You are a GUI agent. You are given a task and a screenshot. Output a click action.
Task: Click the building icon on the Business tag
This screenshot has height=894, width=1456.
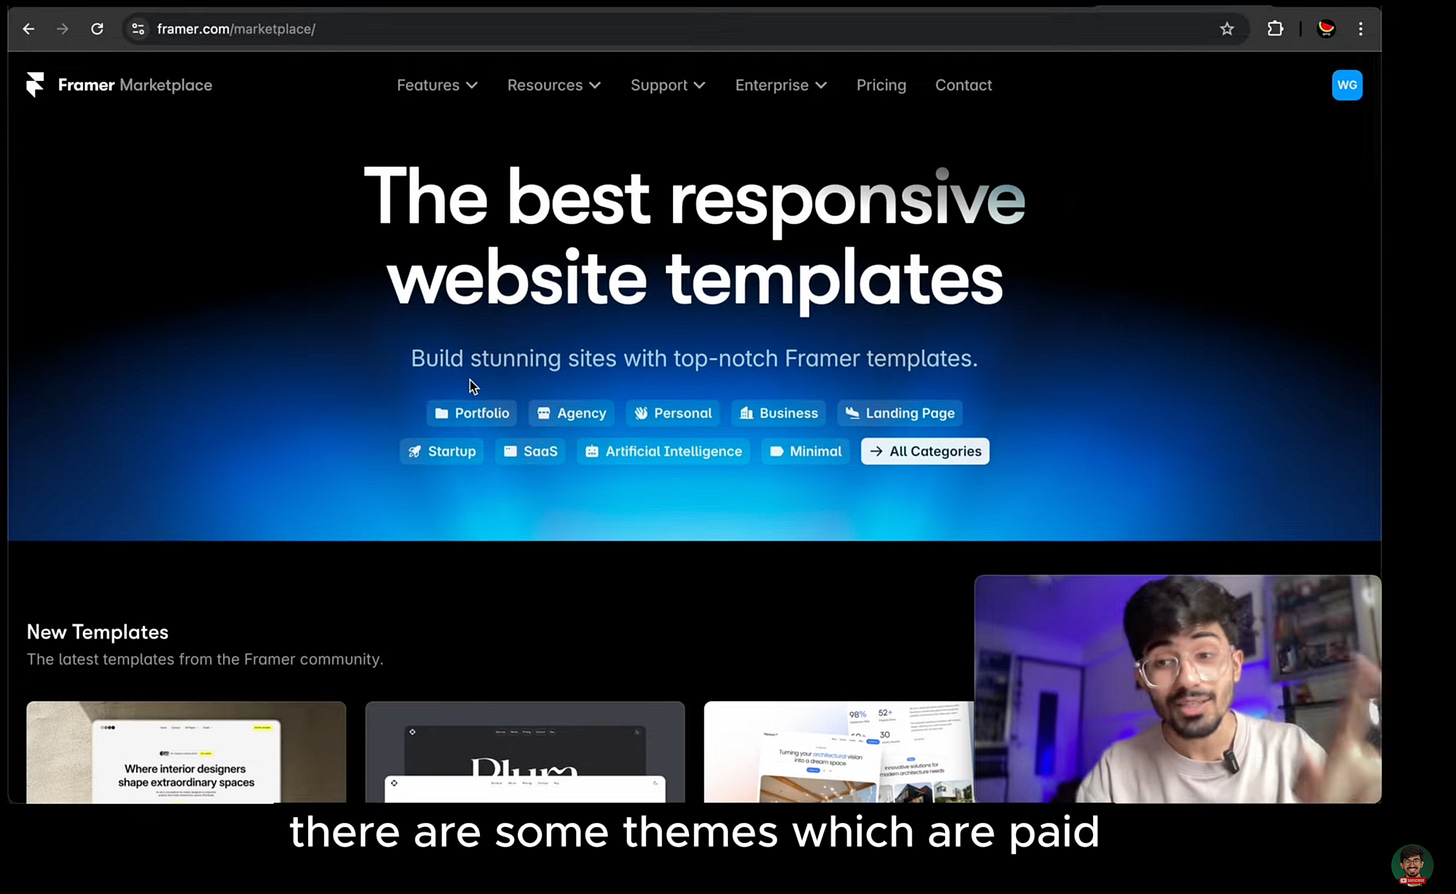point(746,413)
